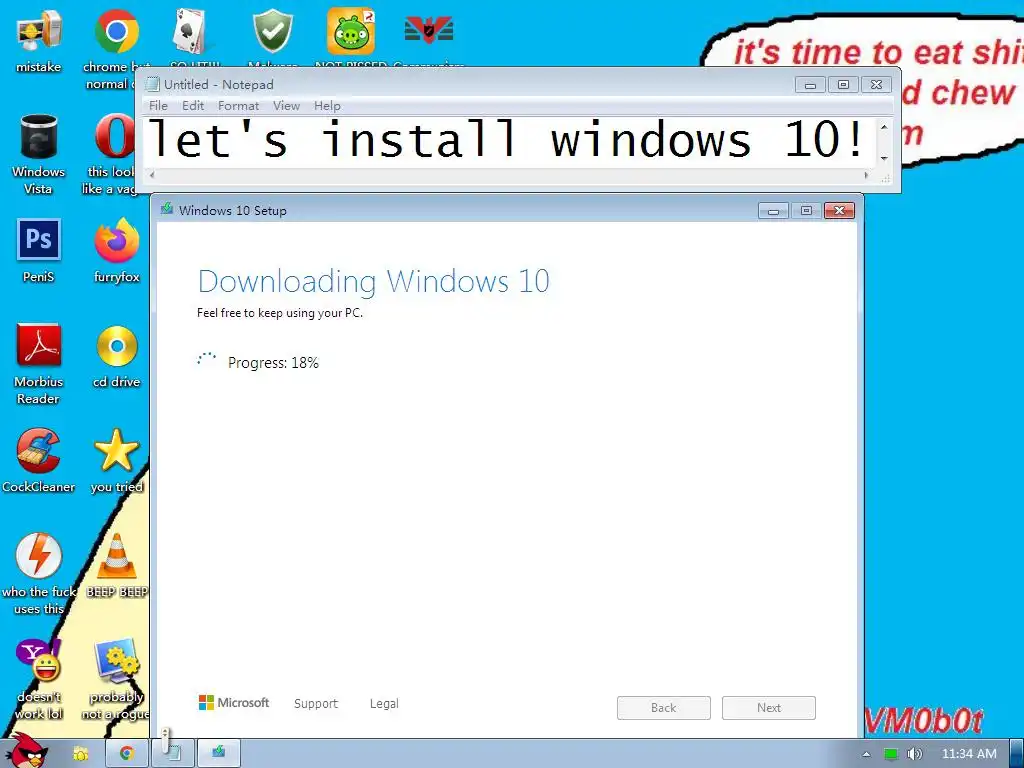1024x768 pixels.
Task: Open the Notepad File menu
Action: tap(158, 106)
